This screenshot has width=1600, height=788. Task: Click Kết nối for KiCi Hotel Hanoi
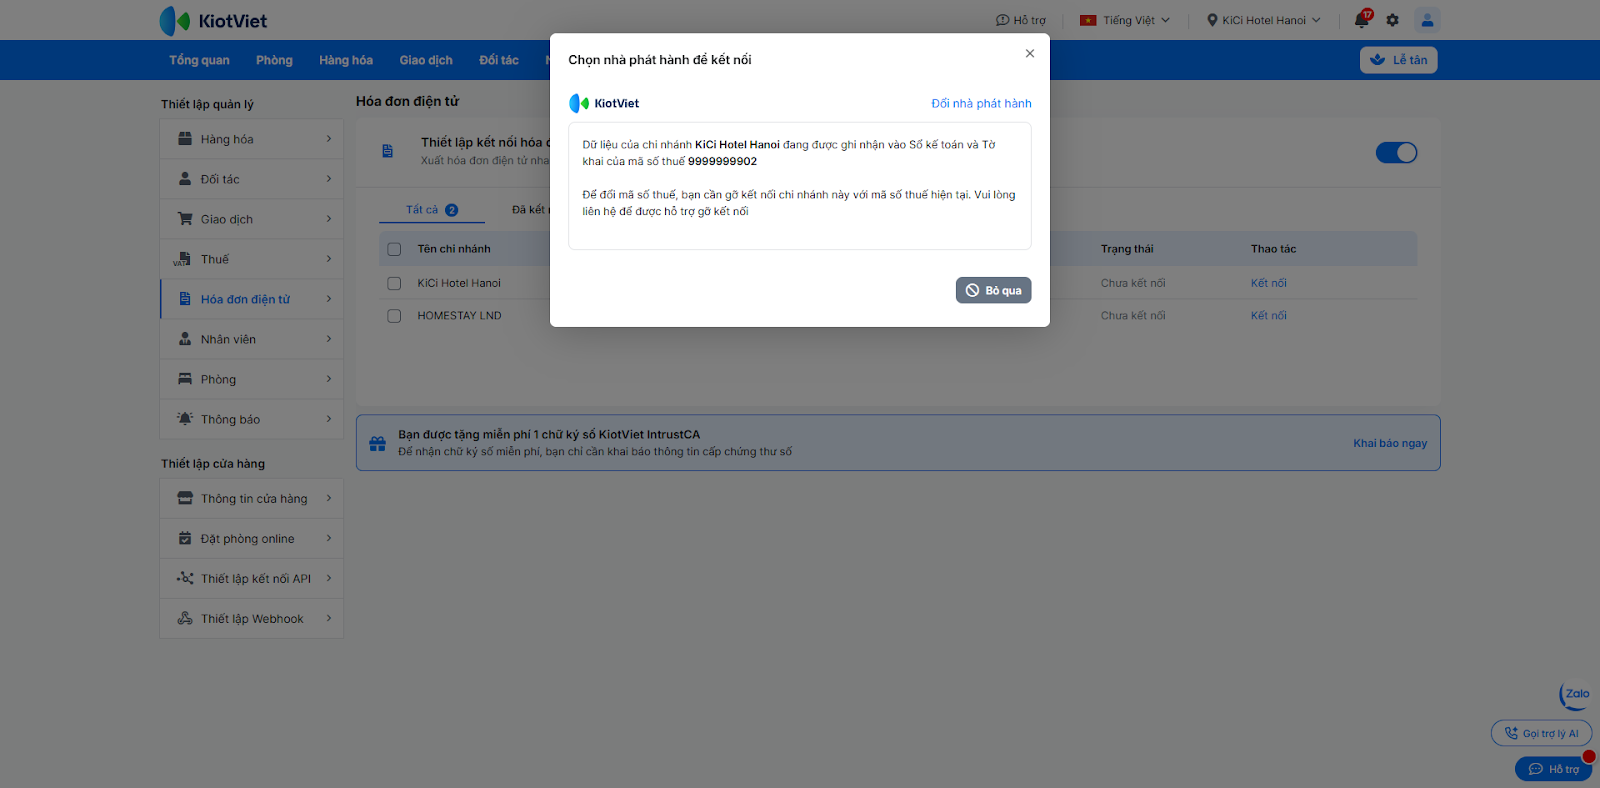(1268, 283)
